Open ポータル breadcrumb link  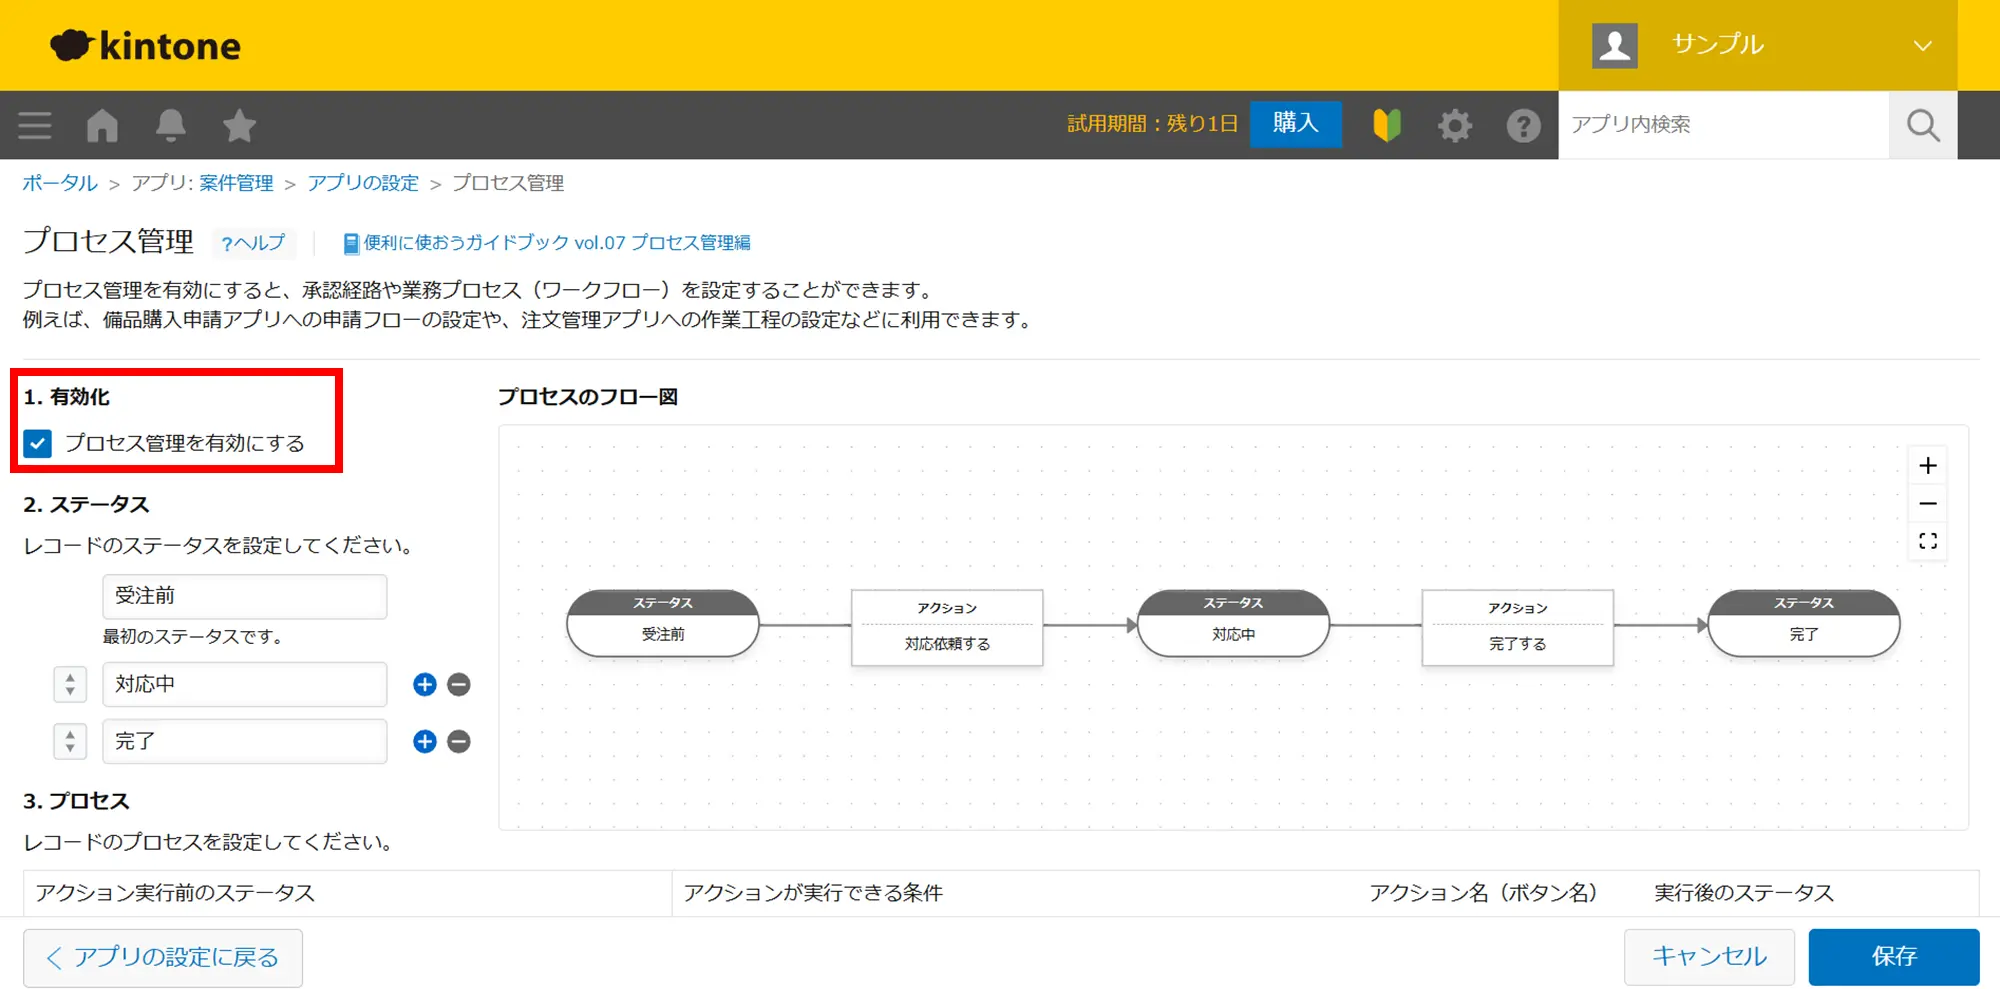(60, 183)
